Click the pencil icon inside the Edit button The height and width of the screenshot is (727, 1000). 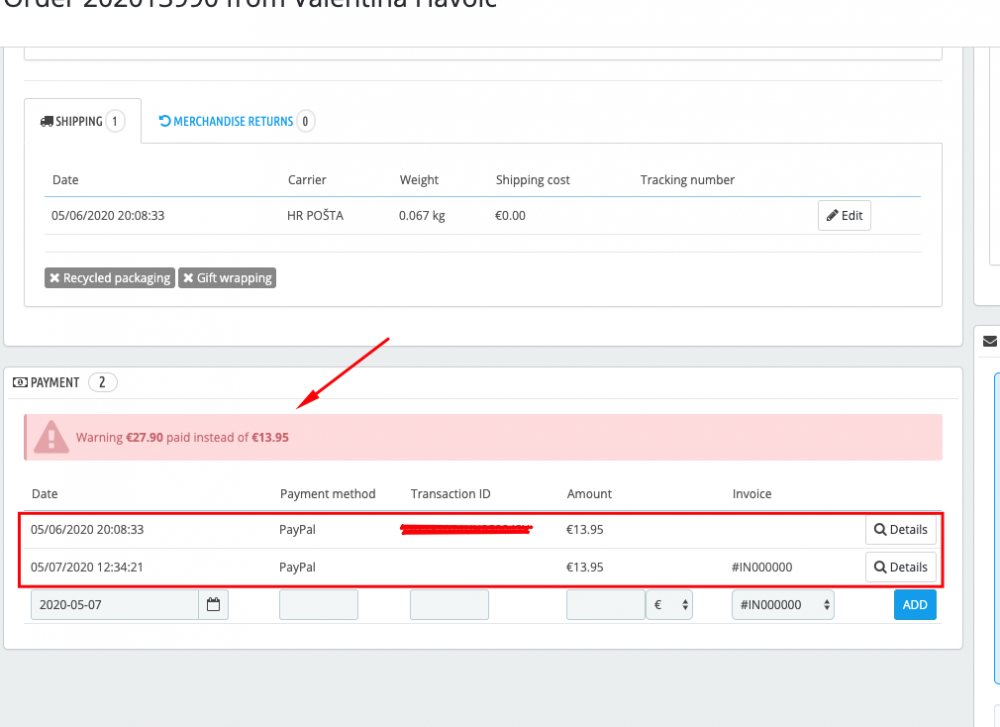[x=832, y=216]
